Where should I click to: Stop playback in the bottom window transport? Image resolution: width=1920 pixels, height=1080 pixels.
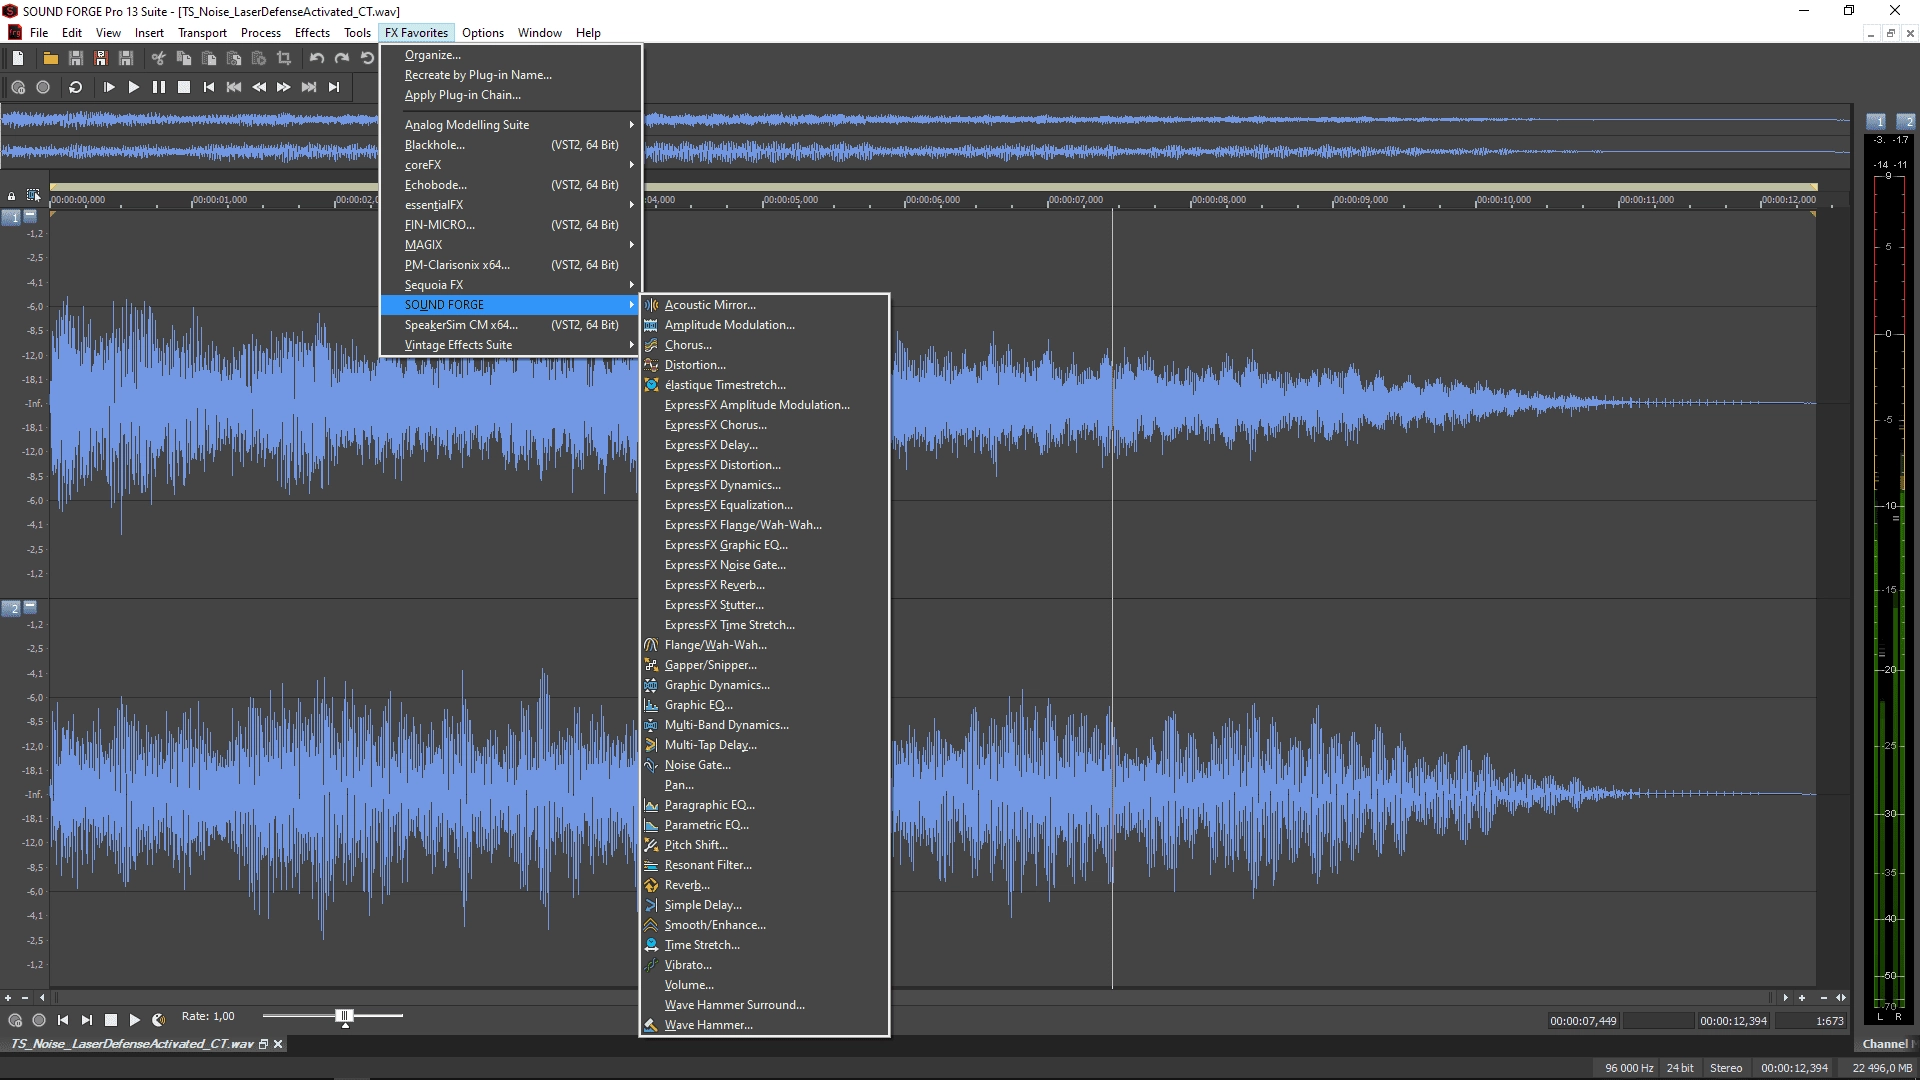tap(111, 1020)
